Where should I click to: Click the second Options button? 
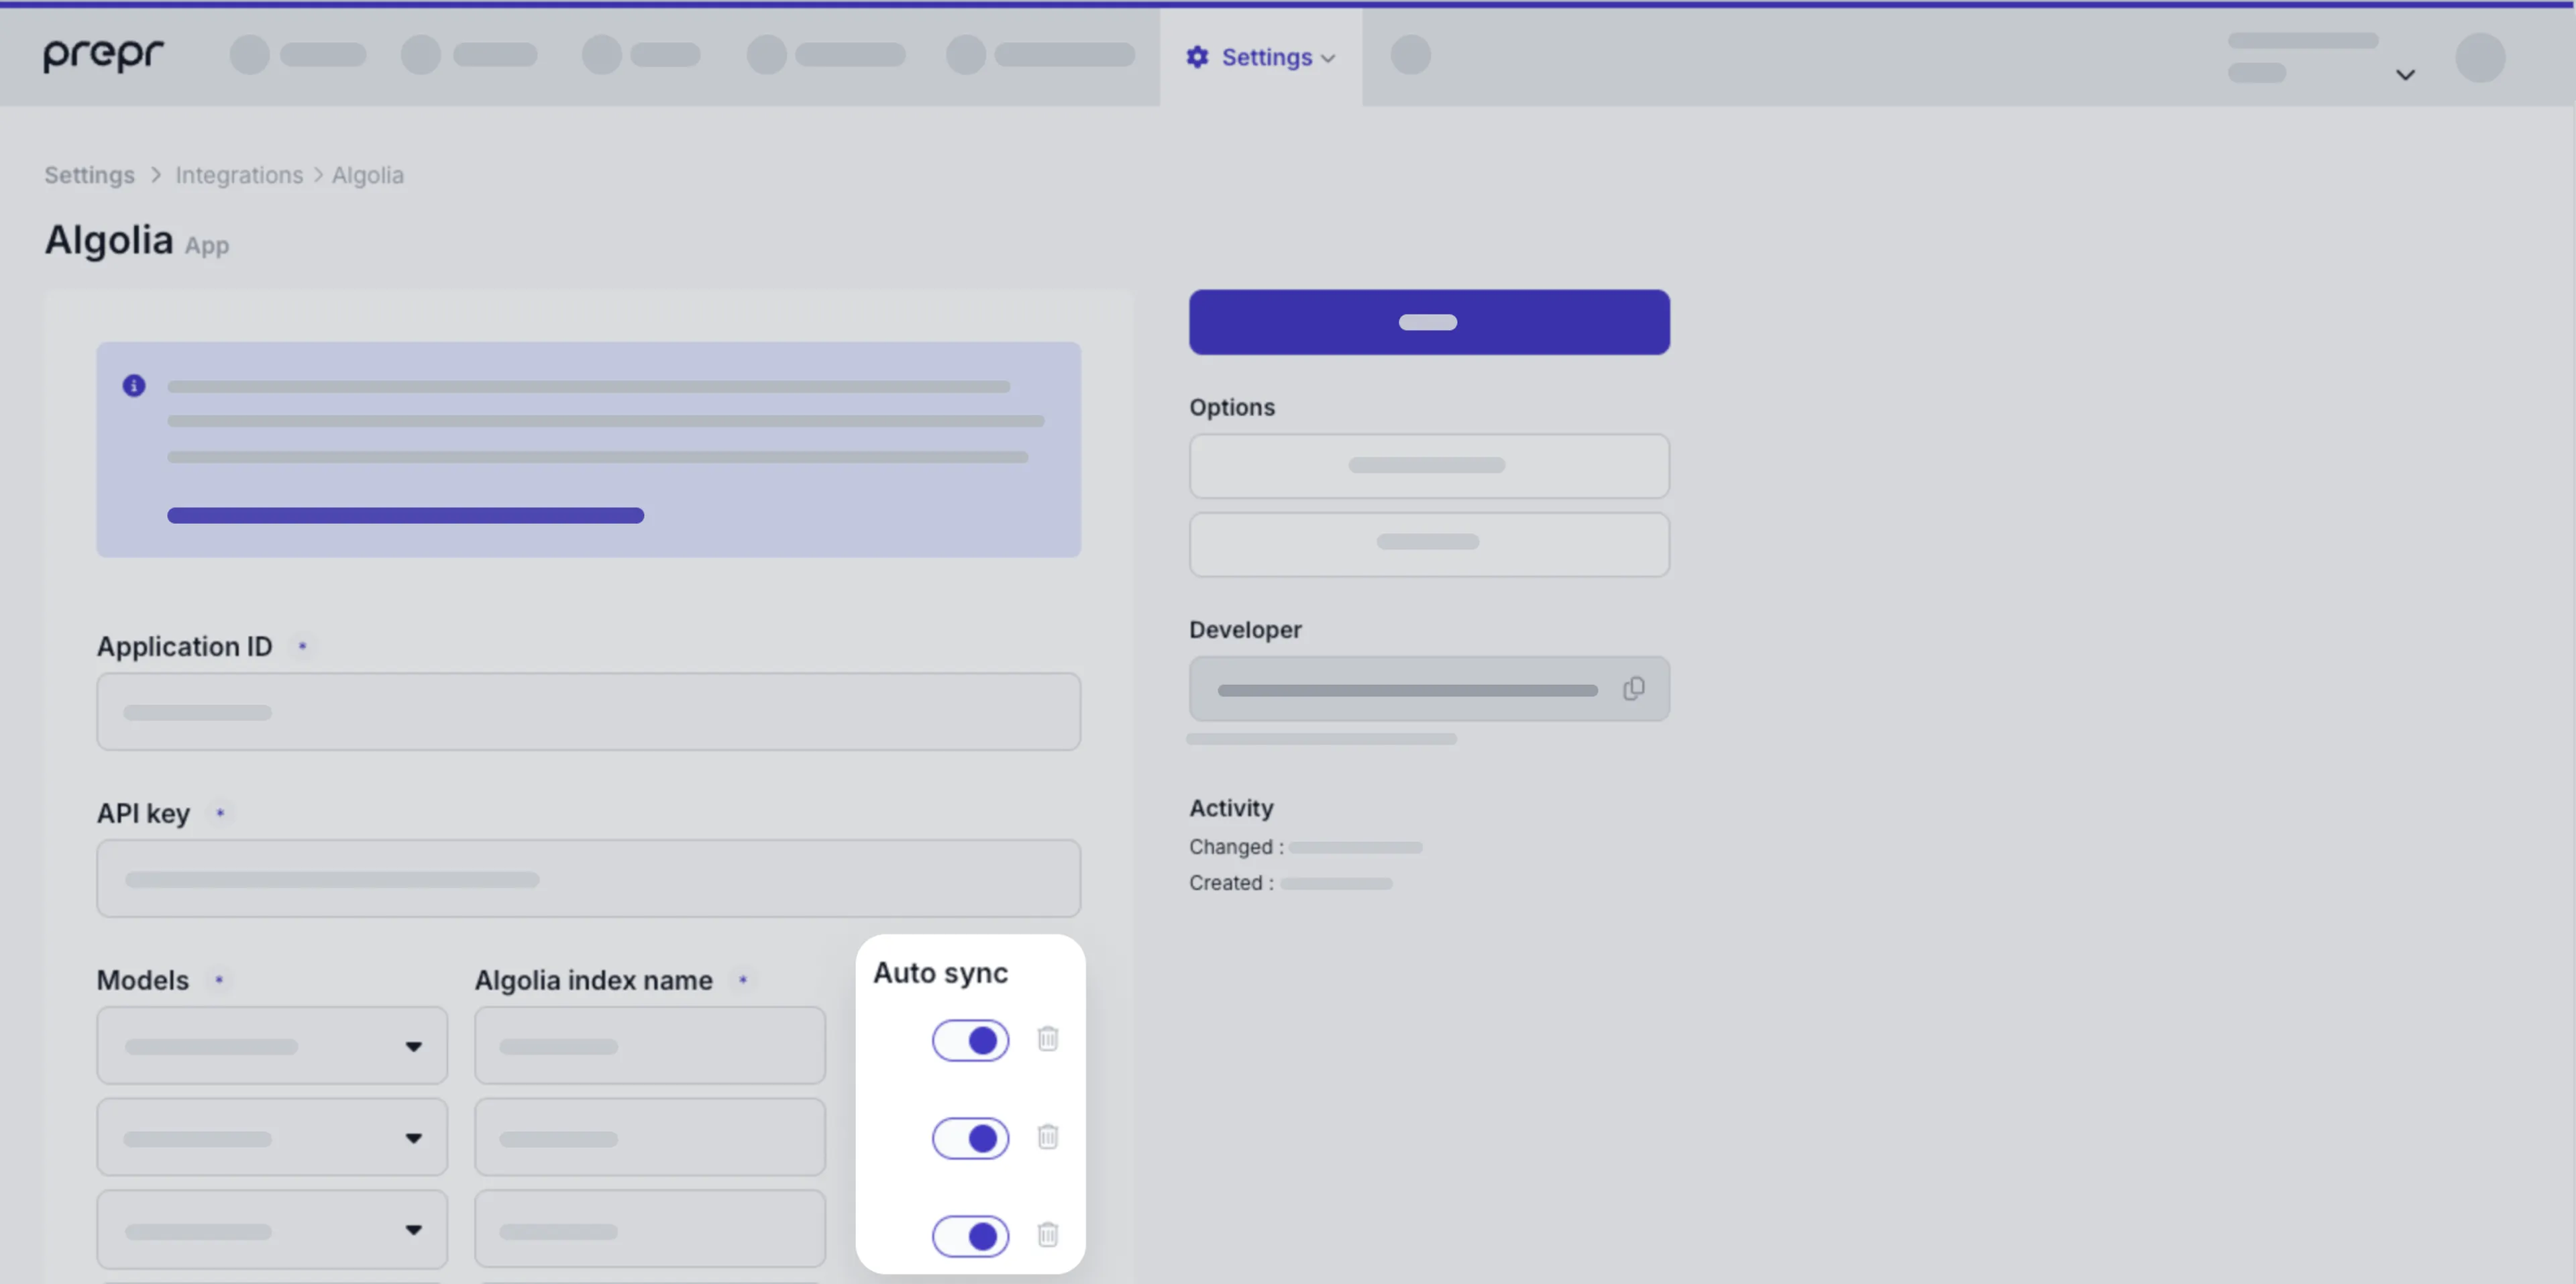[x=1429, y=544]
